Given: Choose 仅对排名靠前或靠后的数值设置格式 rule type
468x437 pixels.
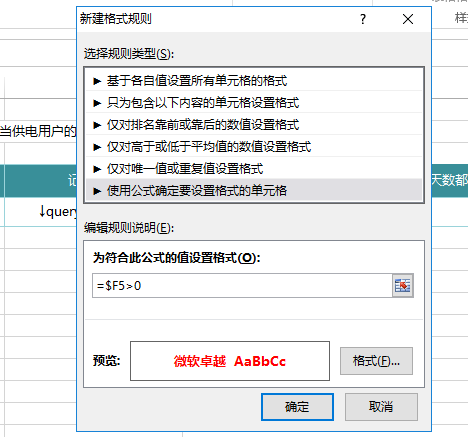Looking at the screenshot, I should point(254,125).
